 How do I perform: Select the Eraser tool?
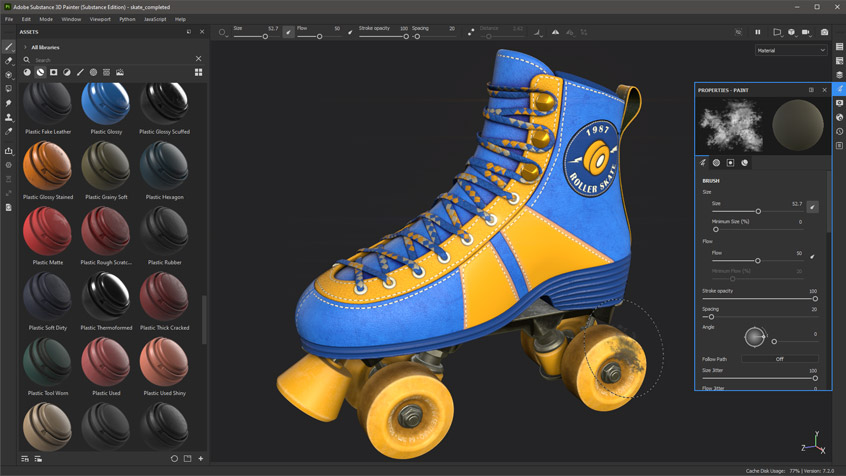(x=9, y=61)
